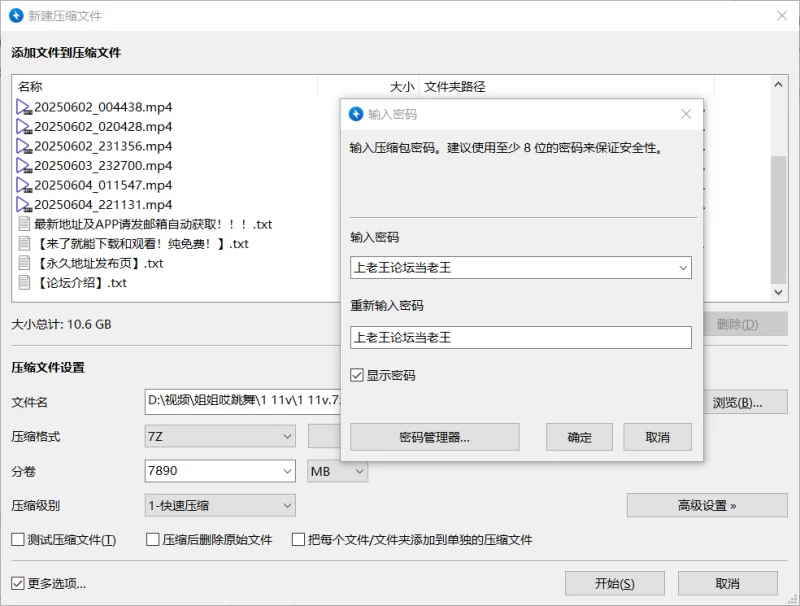The image size is (800, 606).
Task: Expand the 压缩级别 快速压缩 dropdown
Action: click(220, 506)
